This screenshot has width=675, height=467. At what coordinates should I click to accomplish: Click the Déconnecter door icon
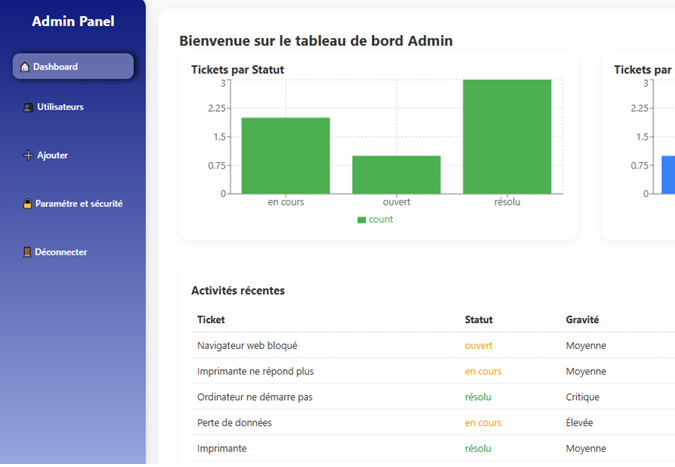point(27,252)
